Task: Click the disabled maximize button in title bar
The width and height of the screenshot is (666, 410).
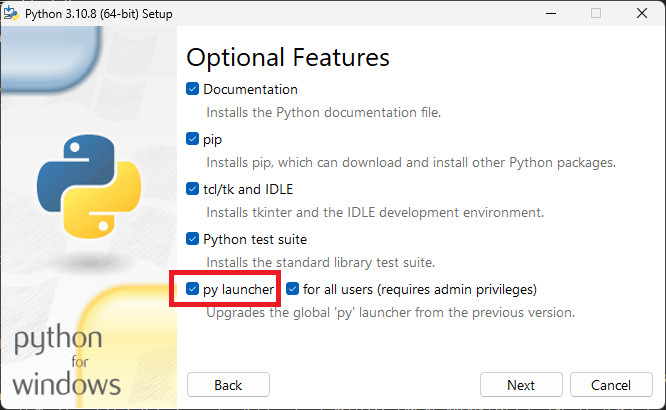Action: pos(596,14)
